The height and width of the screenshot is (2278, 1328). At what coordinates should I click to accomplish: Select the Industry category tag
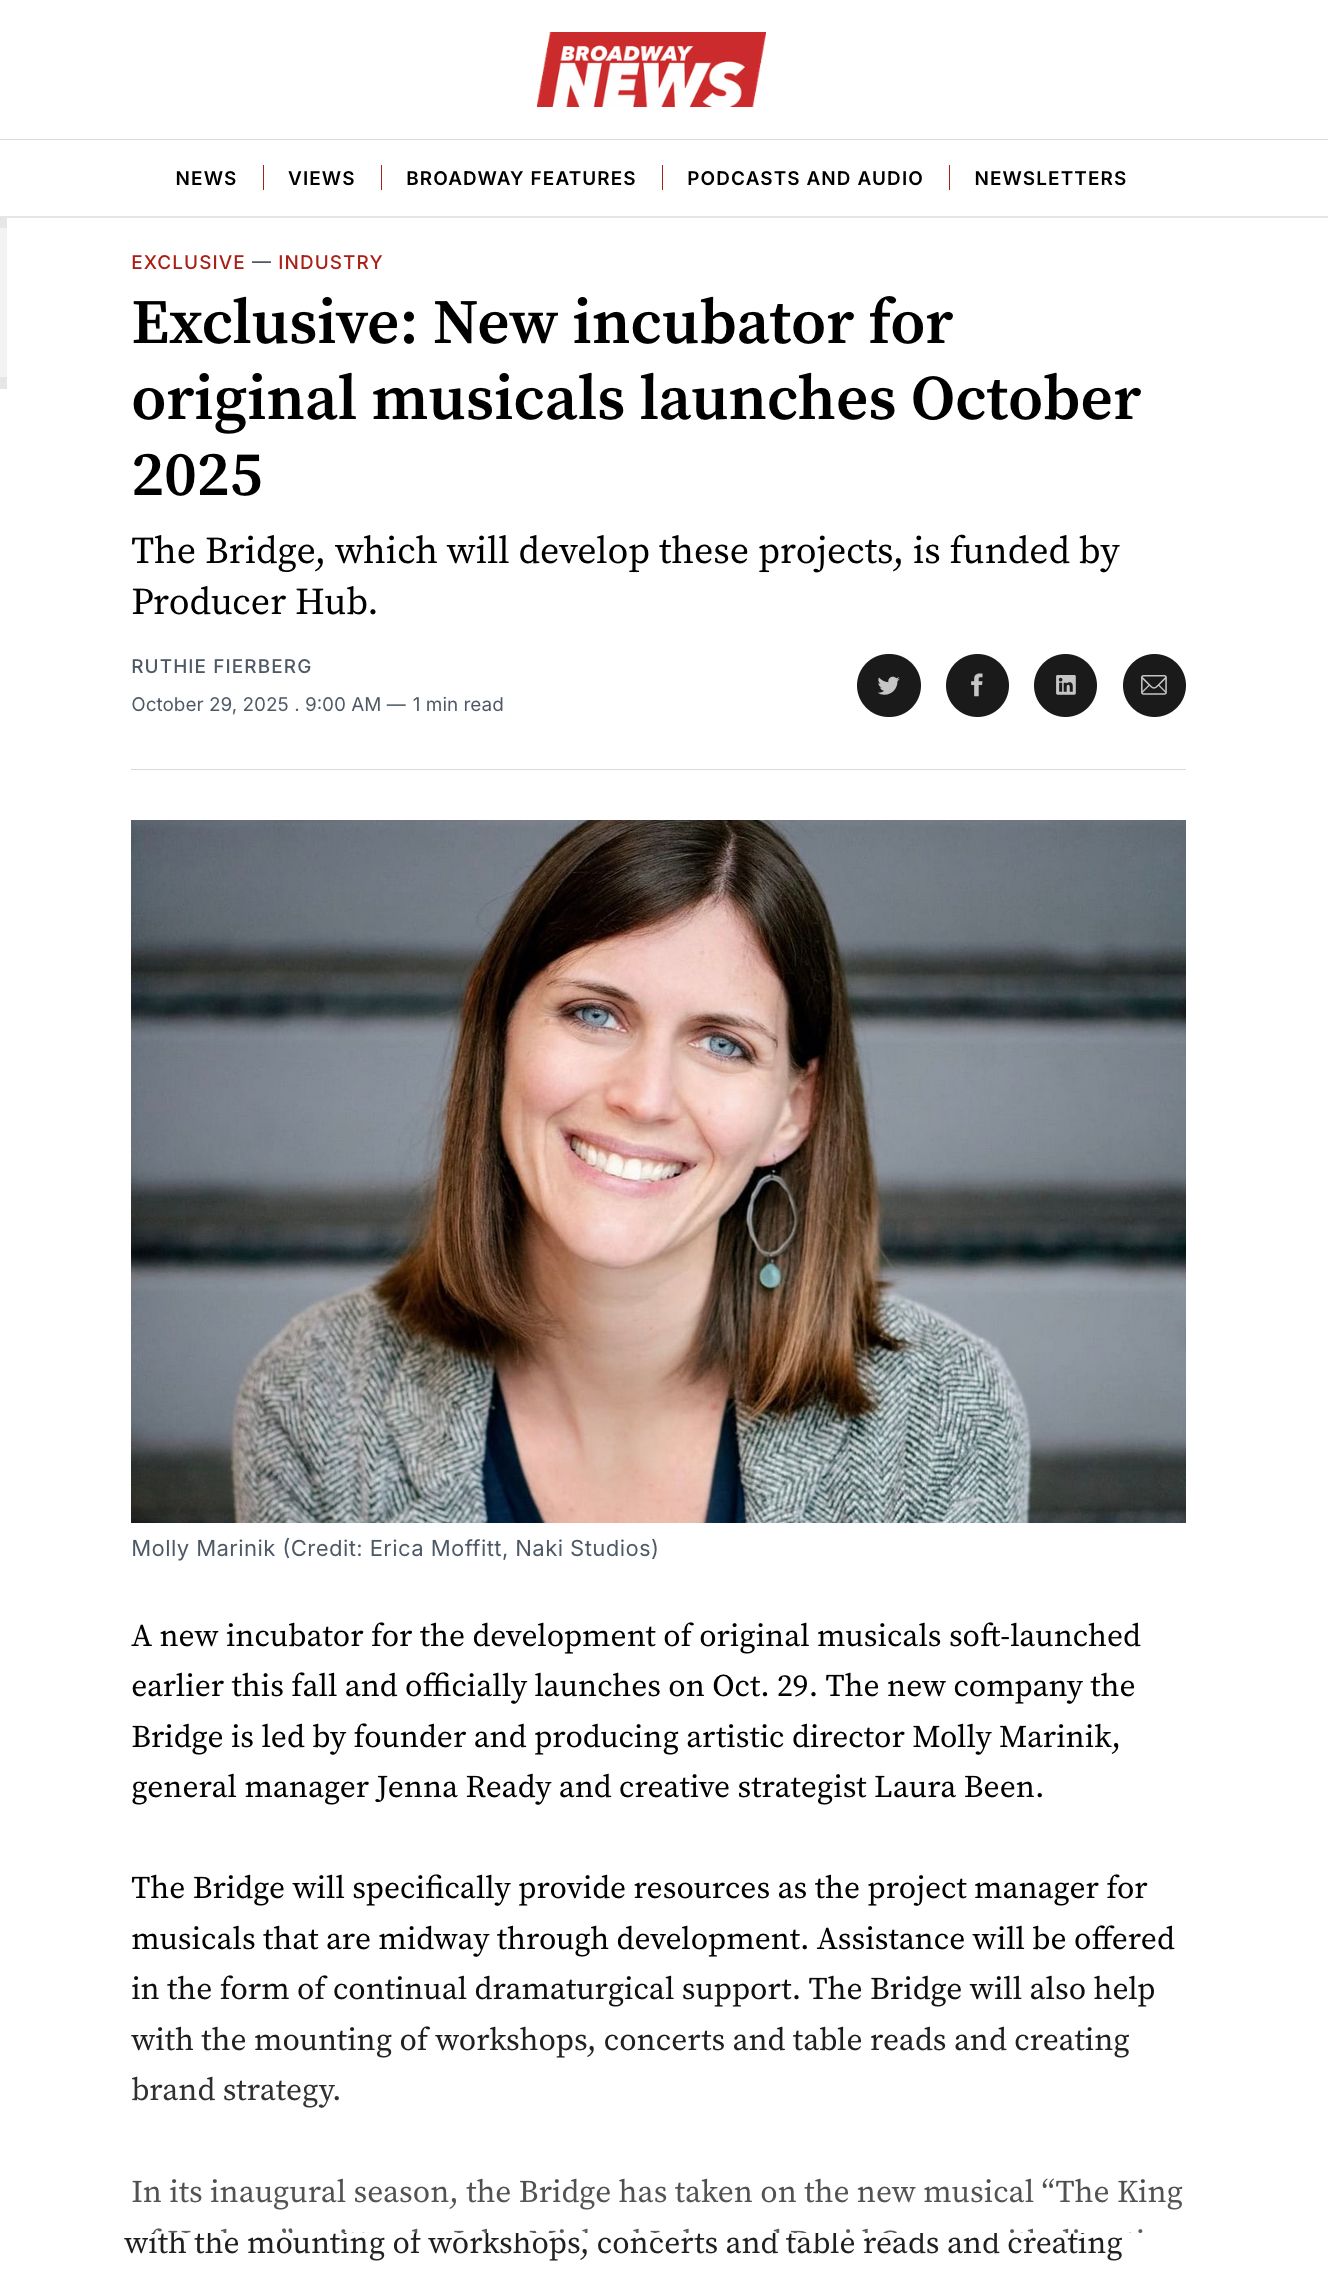pos(330,262)
